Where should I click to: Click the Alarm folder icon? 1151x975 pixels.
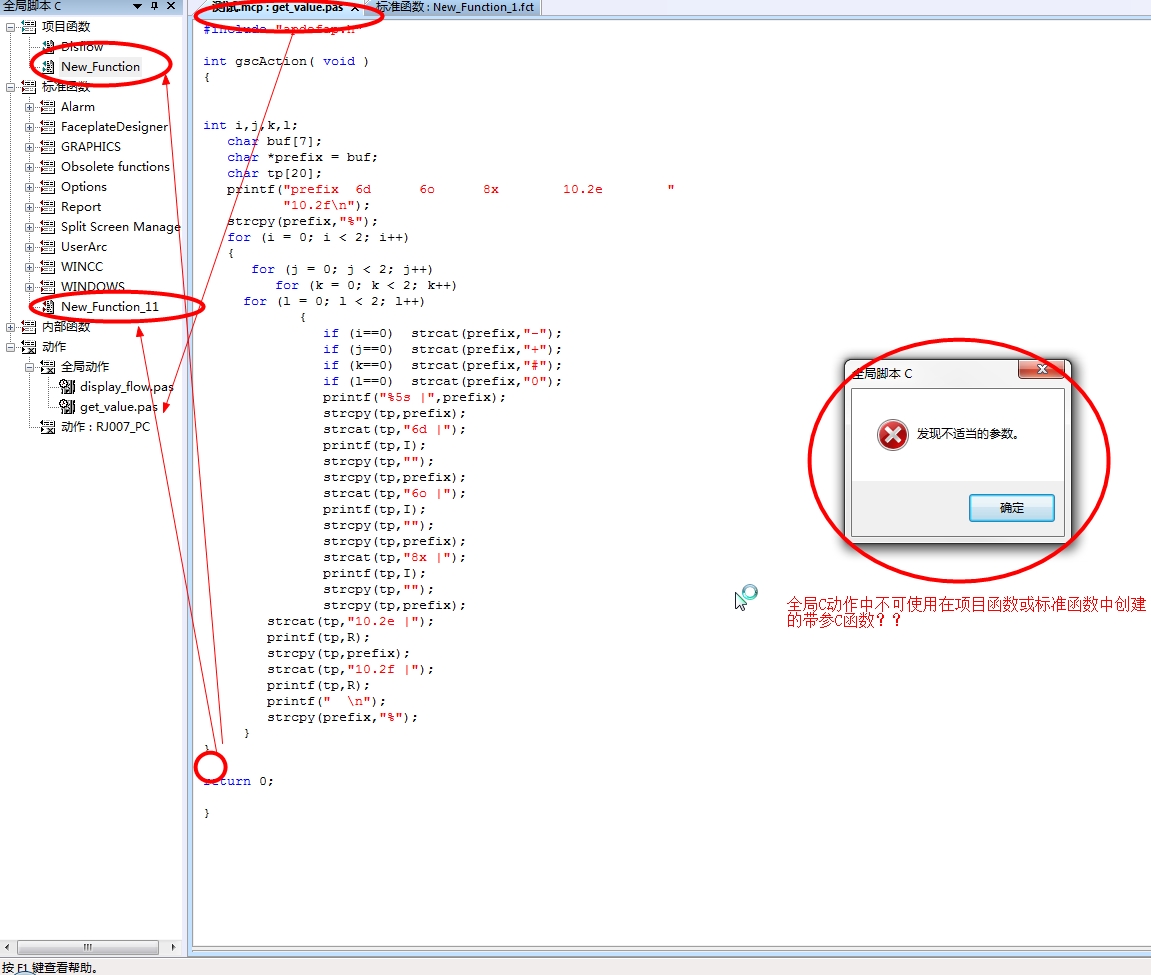pos(48,107)
